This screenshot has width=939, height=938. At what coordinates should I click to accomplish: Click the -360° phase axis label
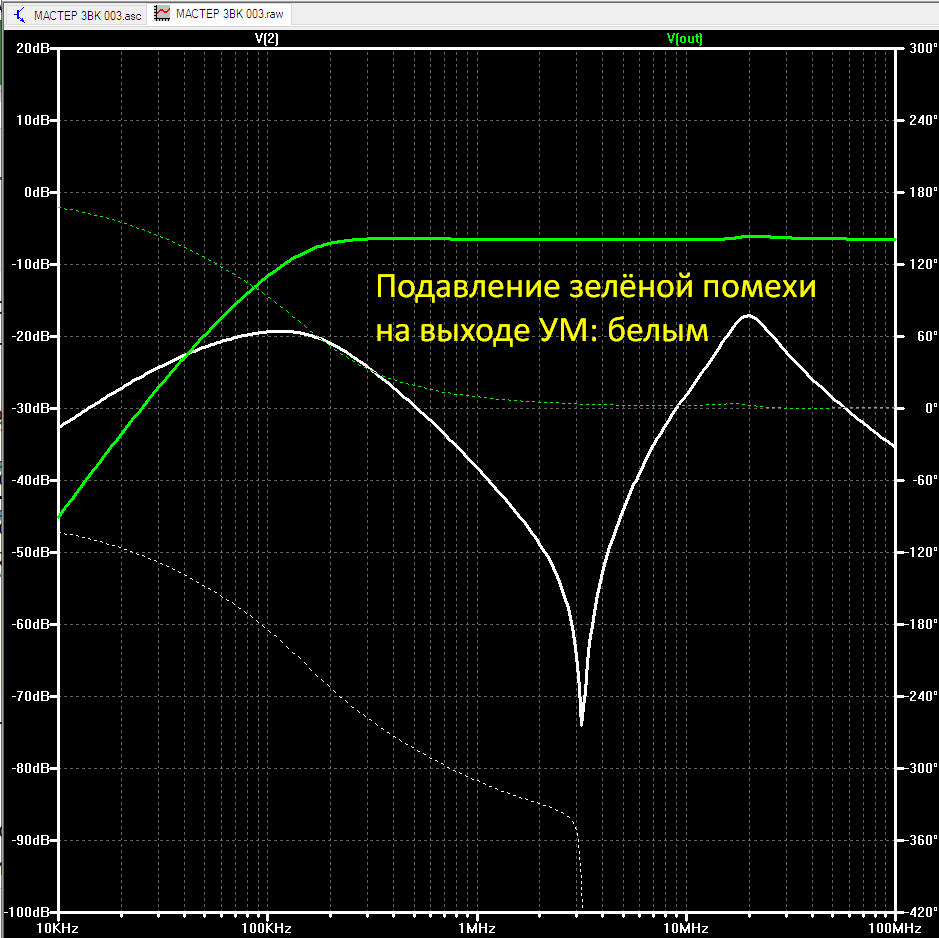pos(921,840)
